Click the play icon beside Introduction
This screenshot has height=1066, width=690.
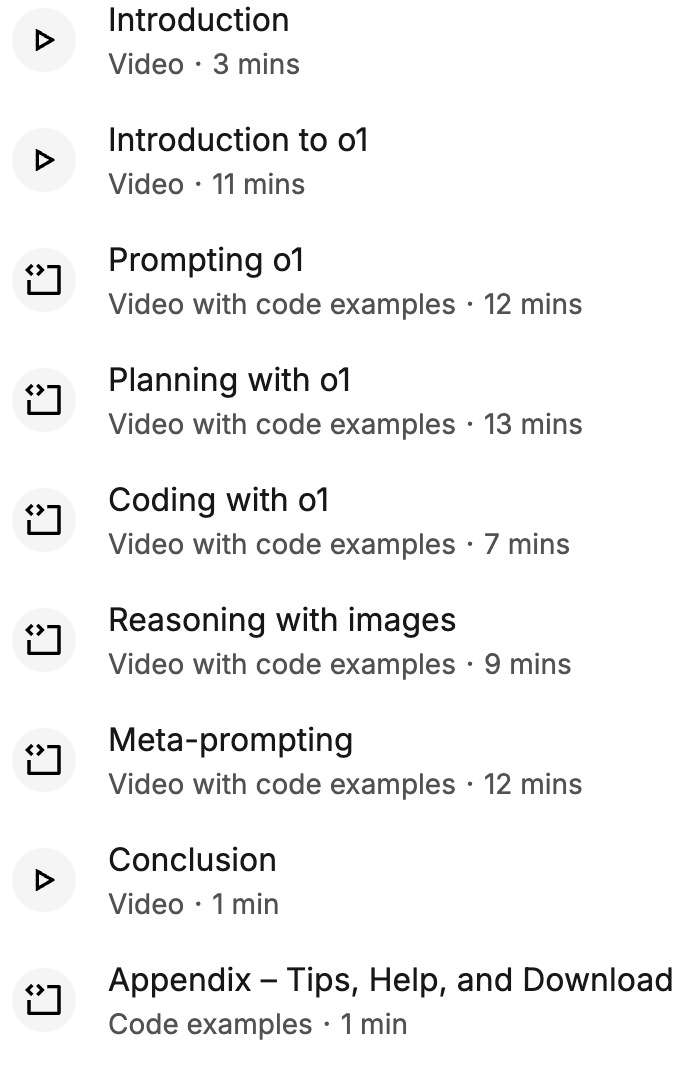point(44,40)
